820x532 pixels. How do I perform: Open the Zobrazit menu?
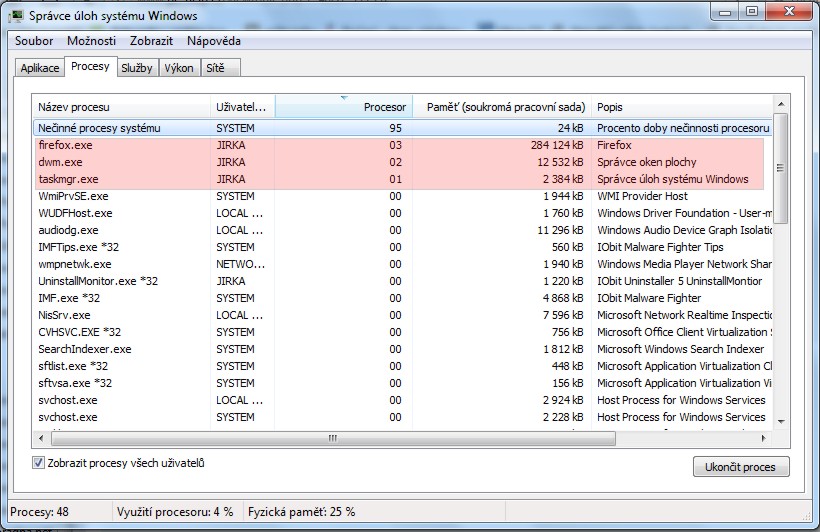point(151,41)
